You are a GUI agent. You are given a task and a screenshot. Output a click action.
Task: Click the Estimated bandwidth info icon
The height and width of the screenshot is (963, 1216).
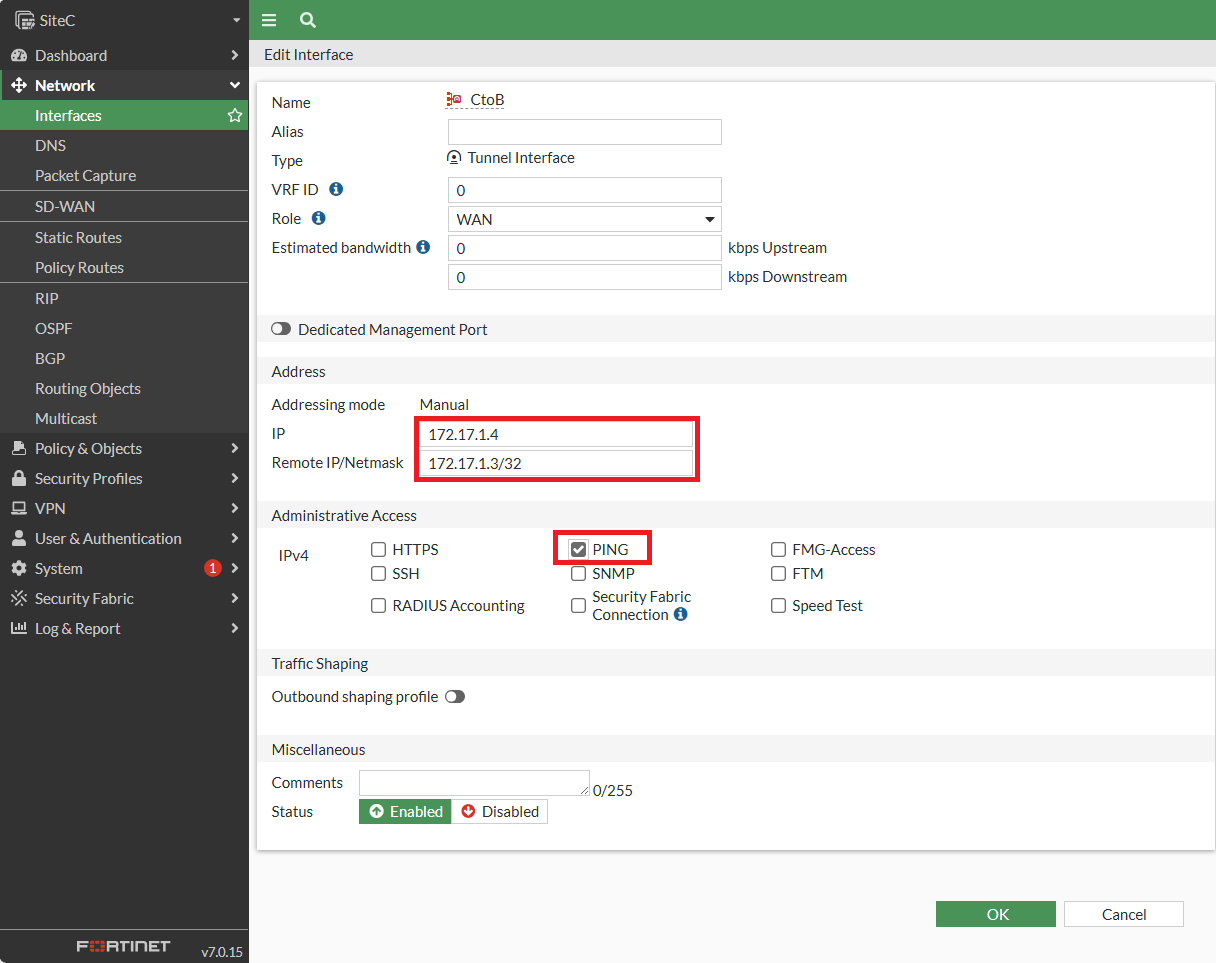coord(423,247)
